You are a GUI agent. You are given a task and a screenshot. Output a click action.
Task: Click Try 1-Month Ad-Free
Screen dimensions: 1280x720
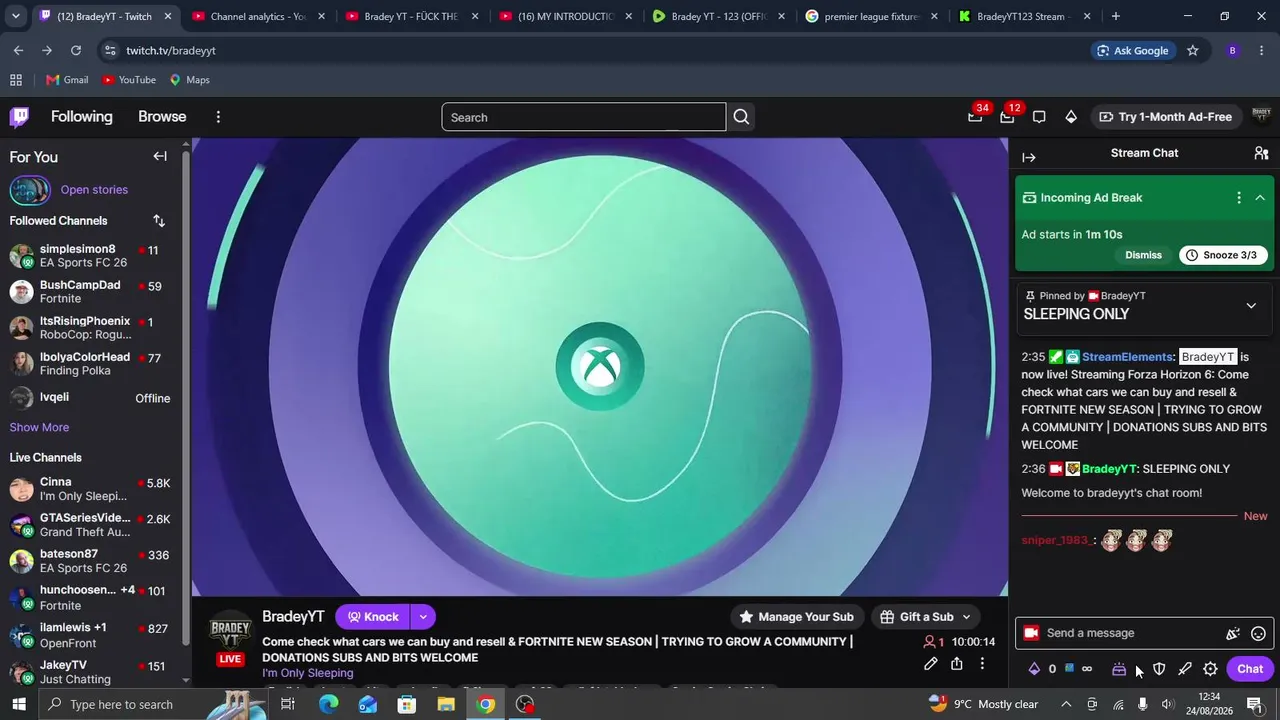coord(1165,117)
